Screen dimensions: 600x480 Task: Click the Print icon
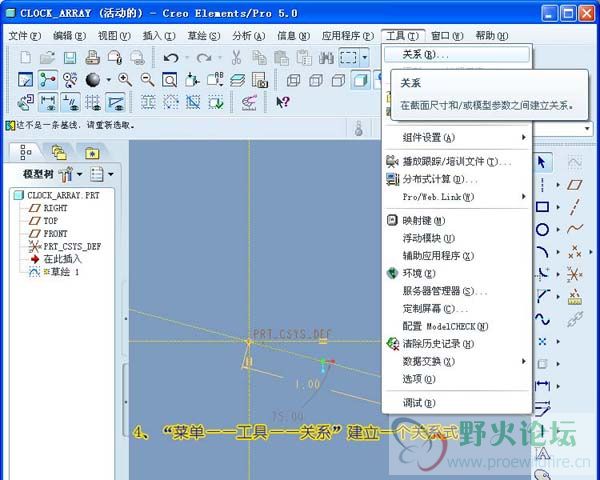click(x=92, y=58)
